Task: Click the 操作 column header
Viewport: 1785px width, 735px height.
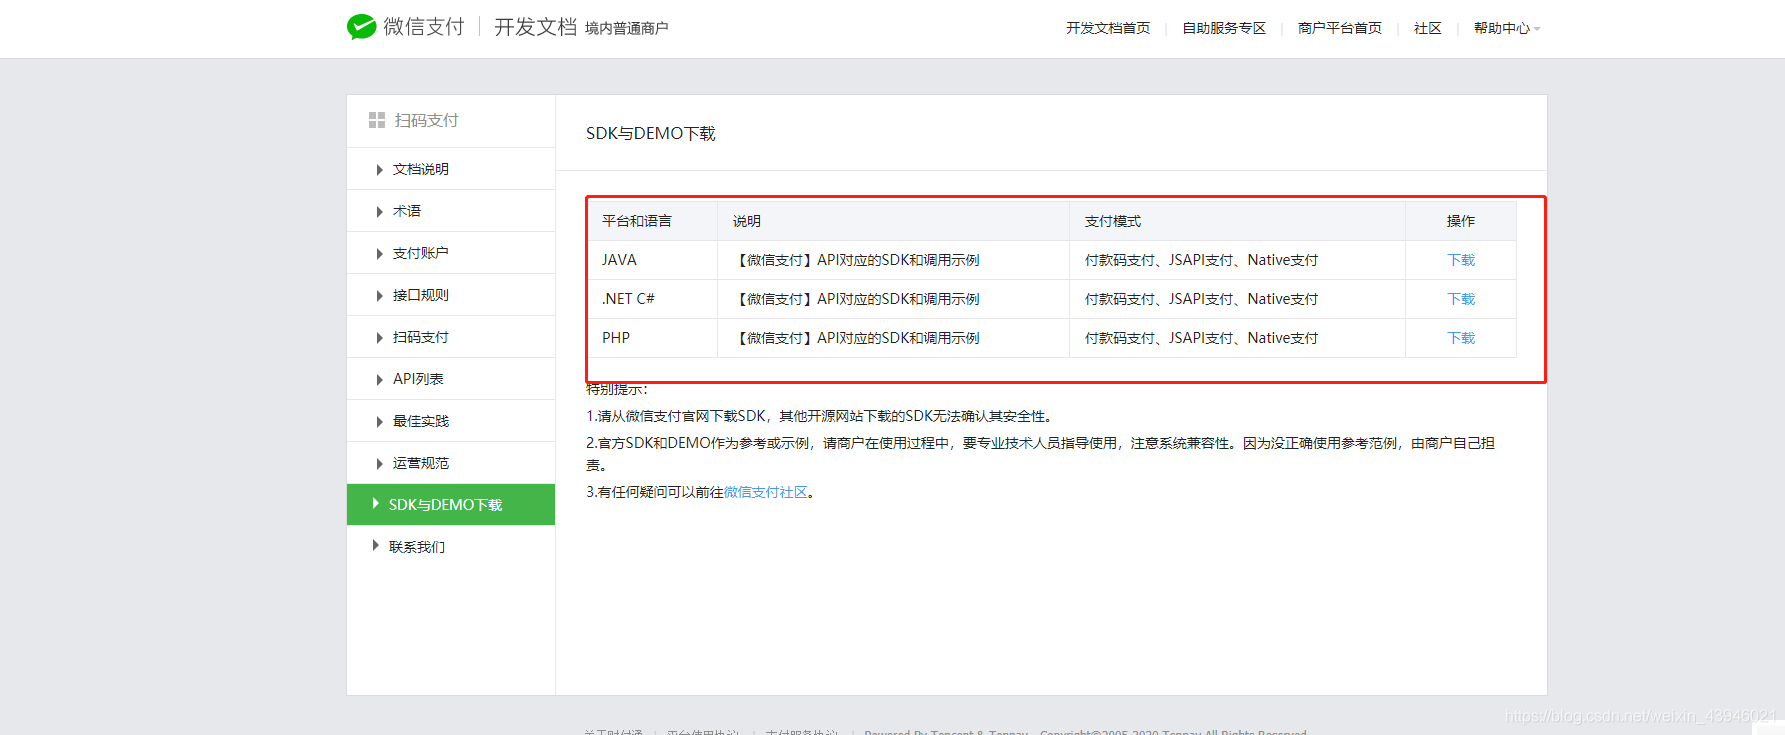Action: (x=1461, y=221)
